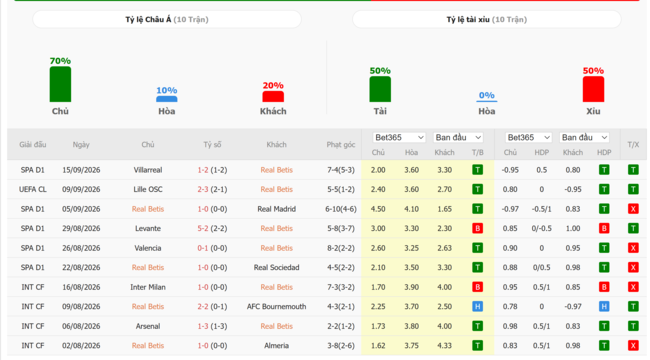Click the red B T/B badge in the Inter Milan row

pos(477,287)
